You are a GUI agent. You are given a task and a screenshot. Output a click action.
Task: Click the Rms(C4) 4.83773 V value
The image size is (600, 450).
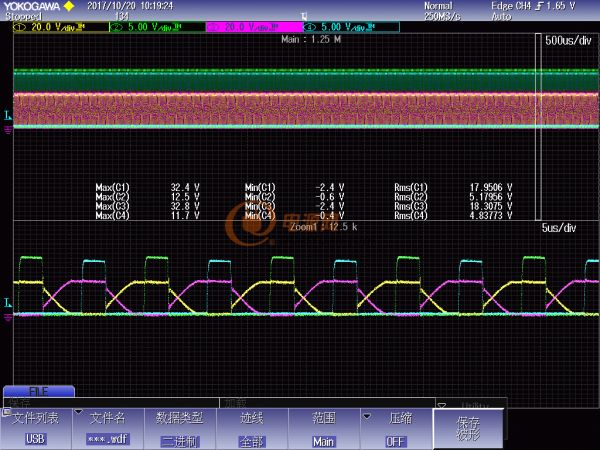tap(491, 215)
